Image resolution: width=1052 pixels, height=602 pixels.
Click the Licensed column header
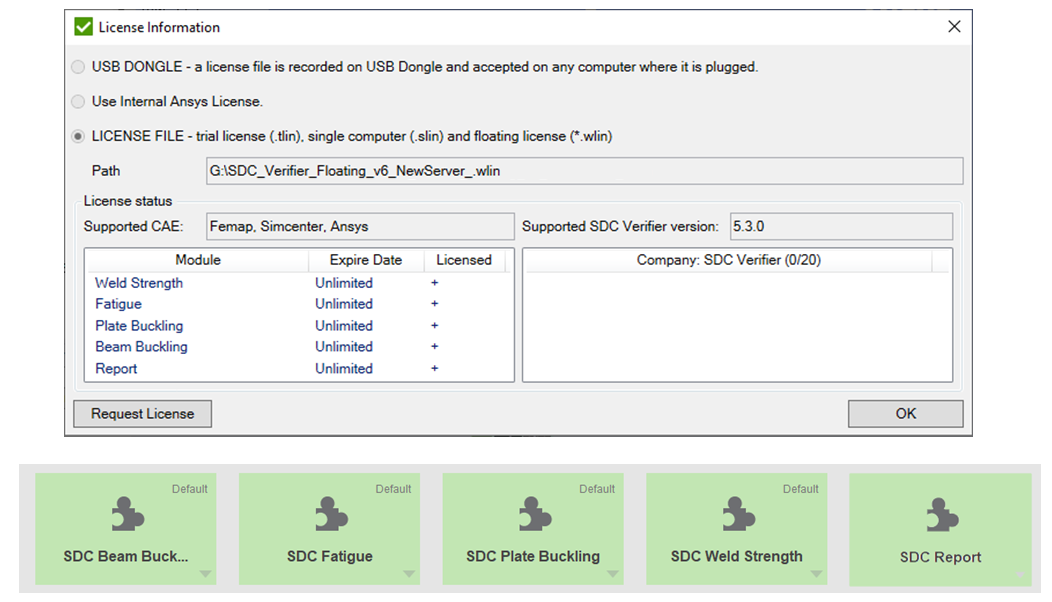pyautogui.click(x=464, y=260)
